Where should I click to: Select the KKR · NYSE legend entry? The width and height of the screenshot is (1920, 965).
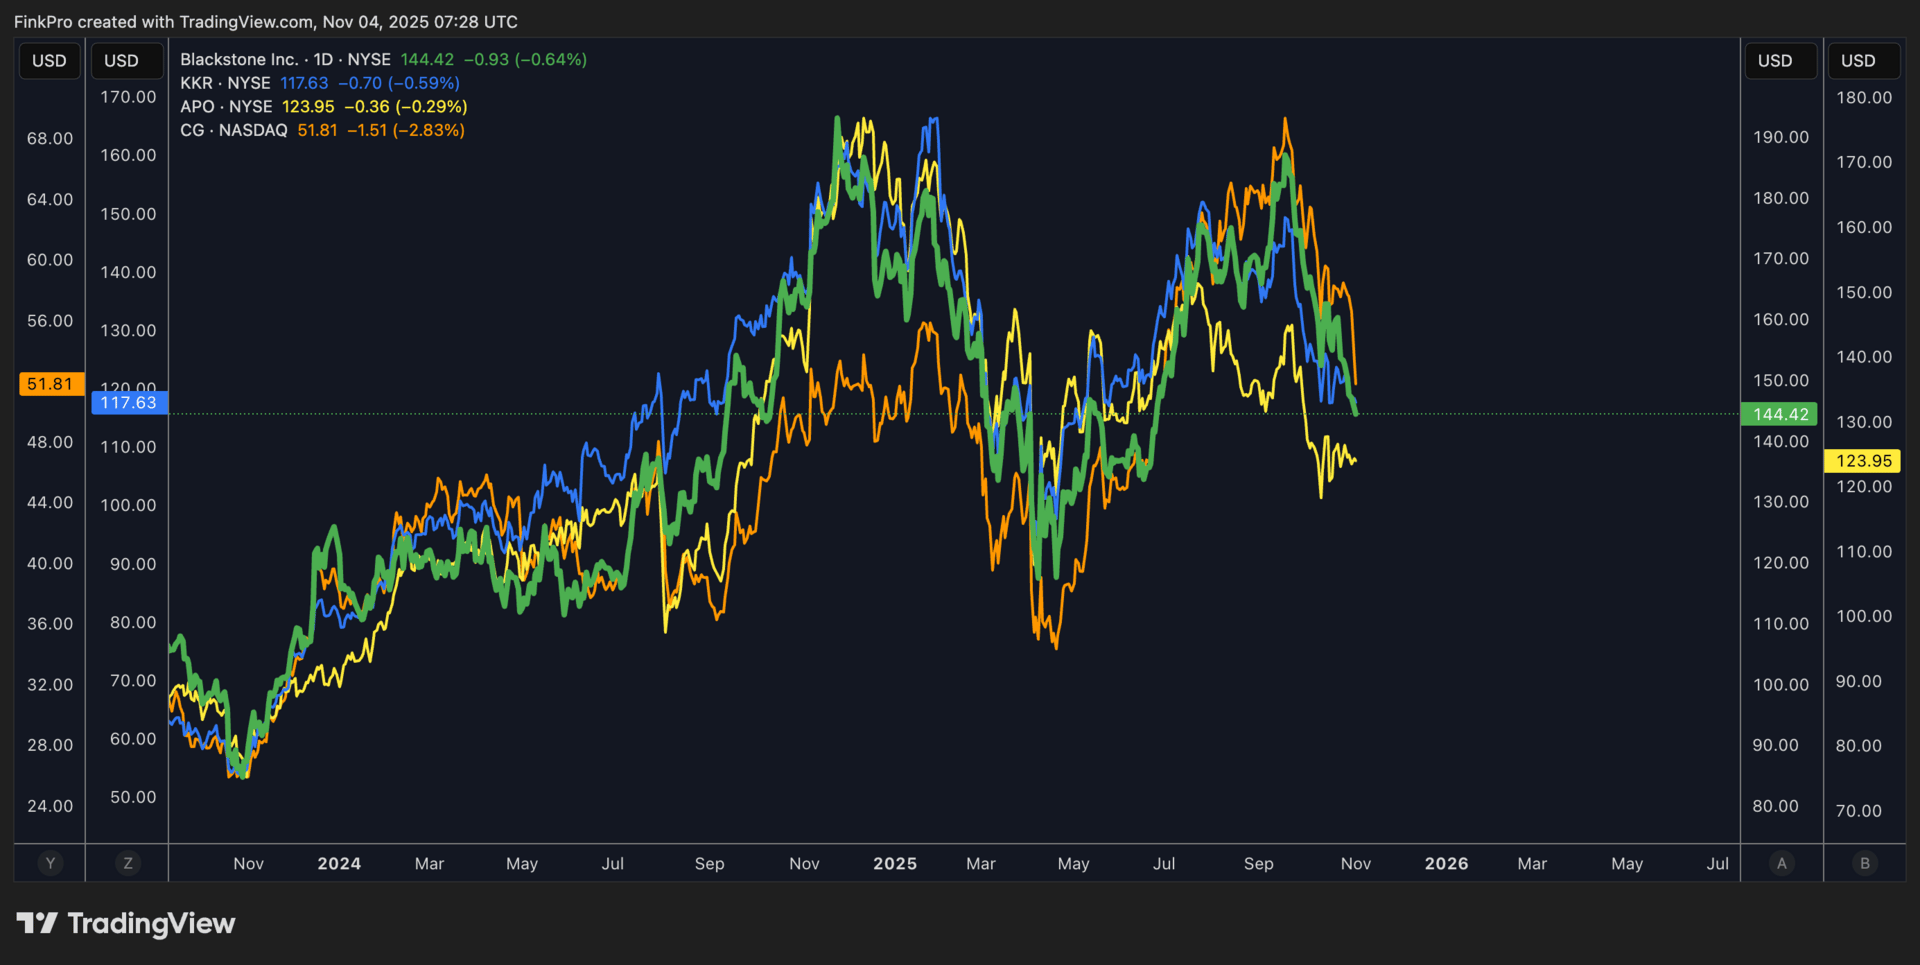(225, 83)
